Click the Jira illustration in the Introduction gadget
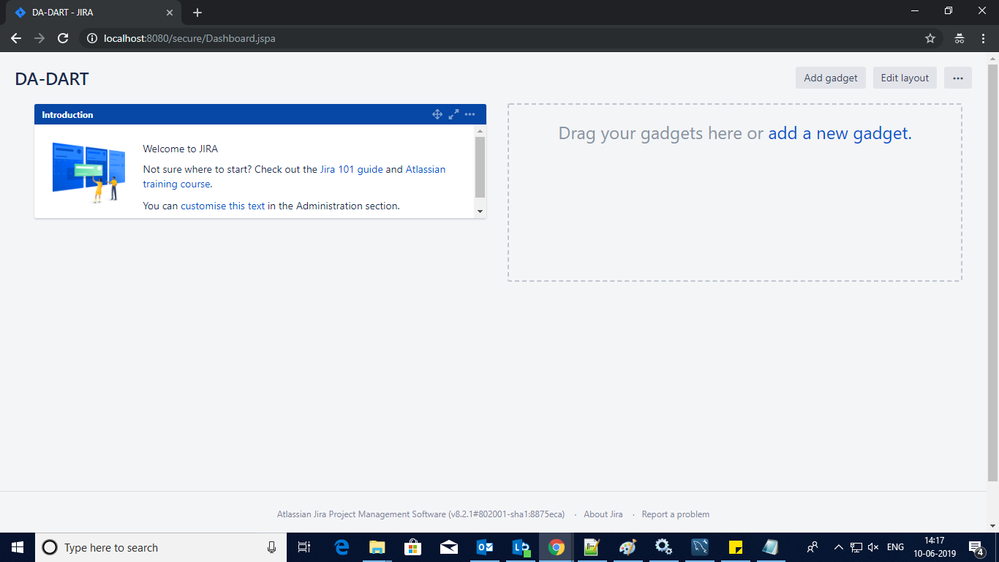Viewport: 999px width, 562px height. (89, 172)
